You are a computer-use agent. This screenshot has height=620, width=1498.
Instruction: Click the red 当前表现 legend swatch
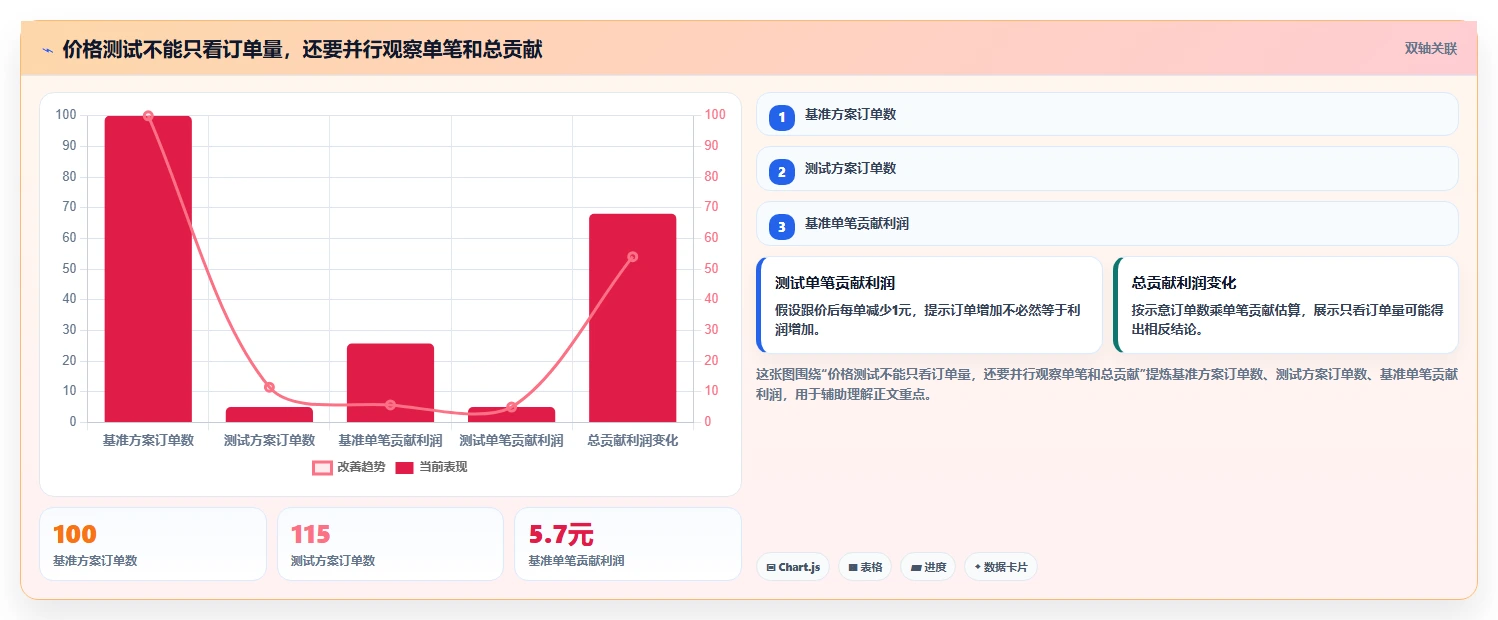pos(405,468)
